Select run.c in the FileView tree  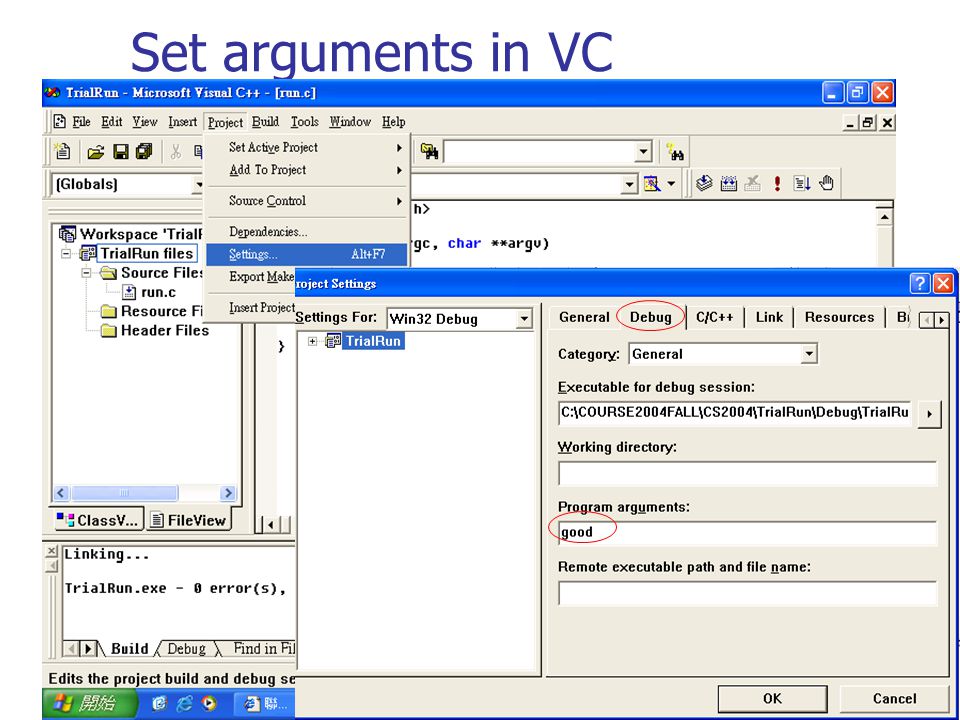click(158, 292)
